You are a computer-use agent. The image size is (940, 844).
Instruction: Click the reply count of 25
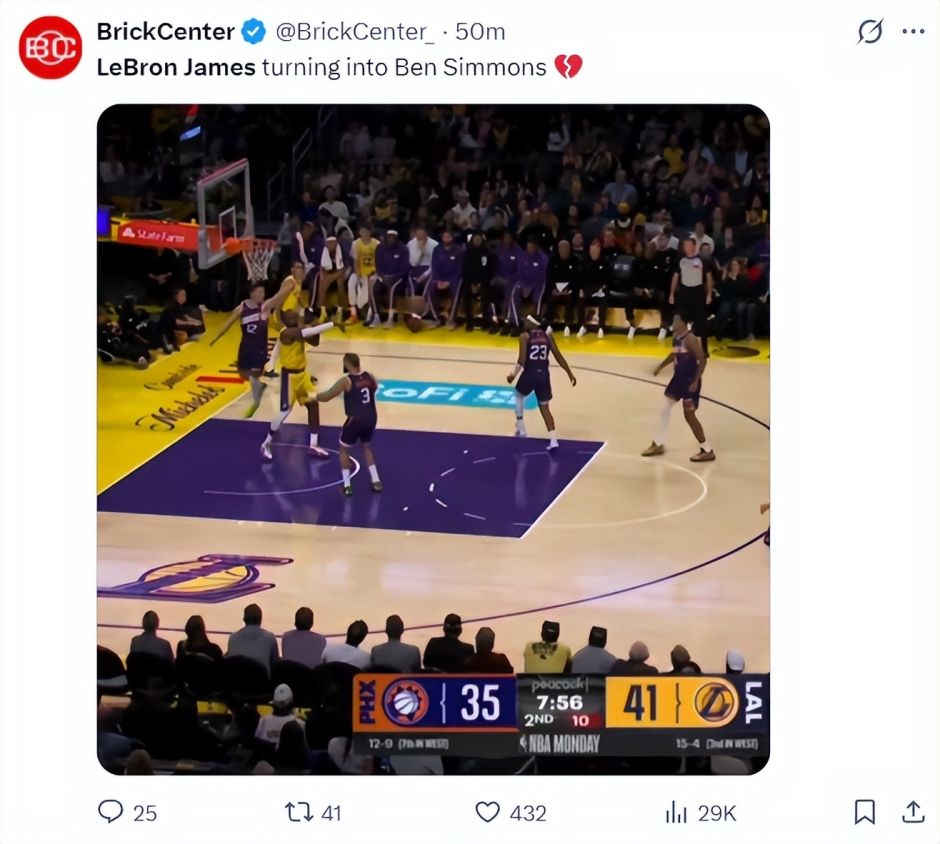145,812
